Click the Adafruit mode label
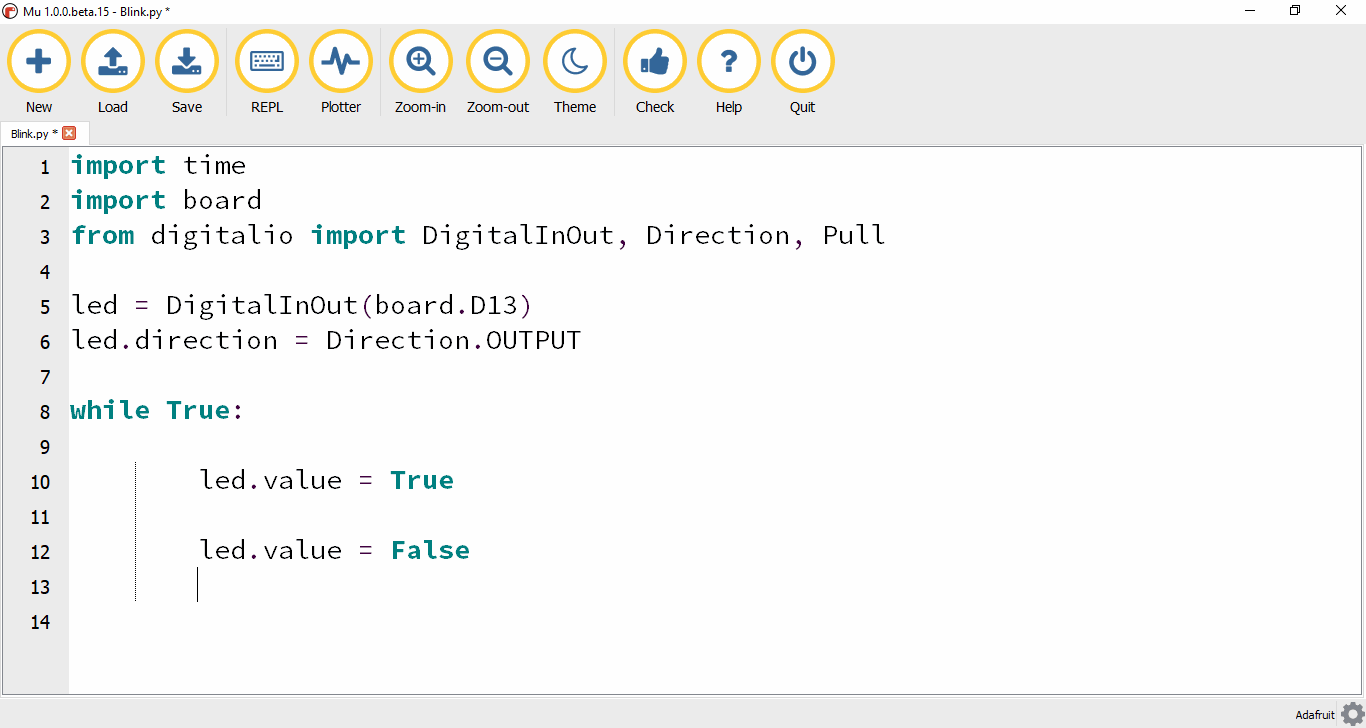This screenshot has height=728, width=1366. click(1315, 714)
